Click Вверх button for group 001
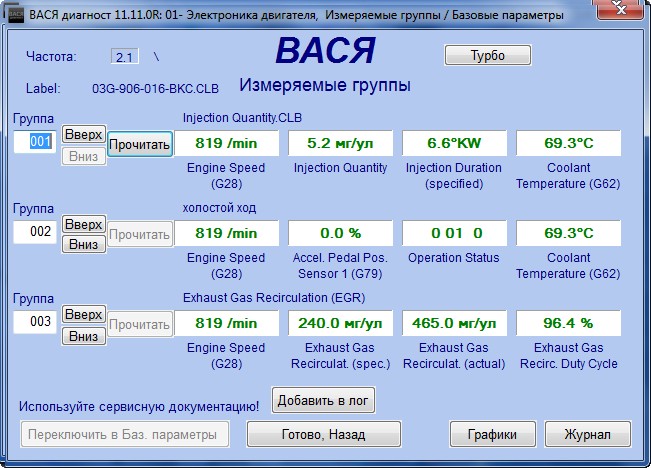 (83, 134)
